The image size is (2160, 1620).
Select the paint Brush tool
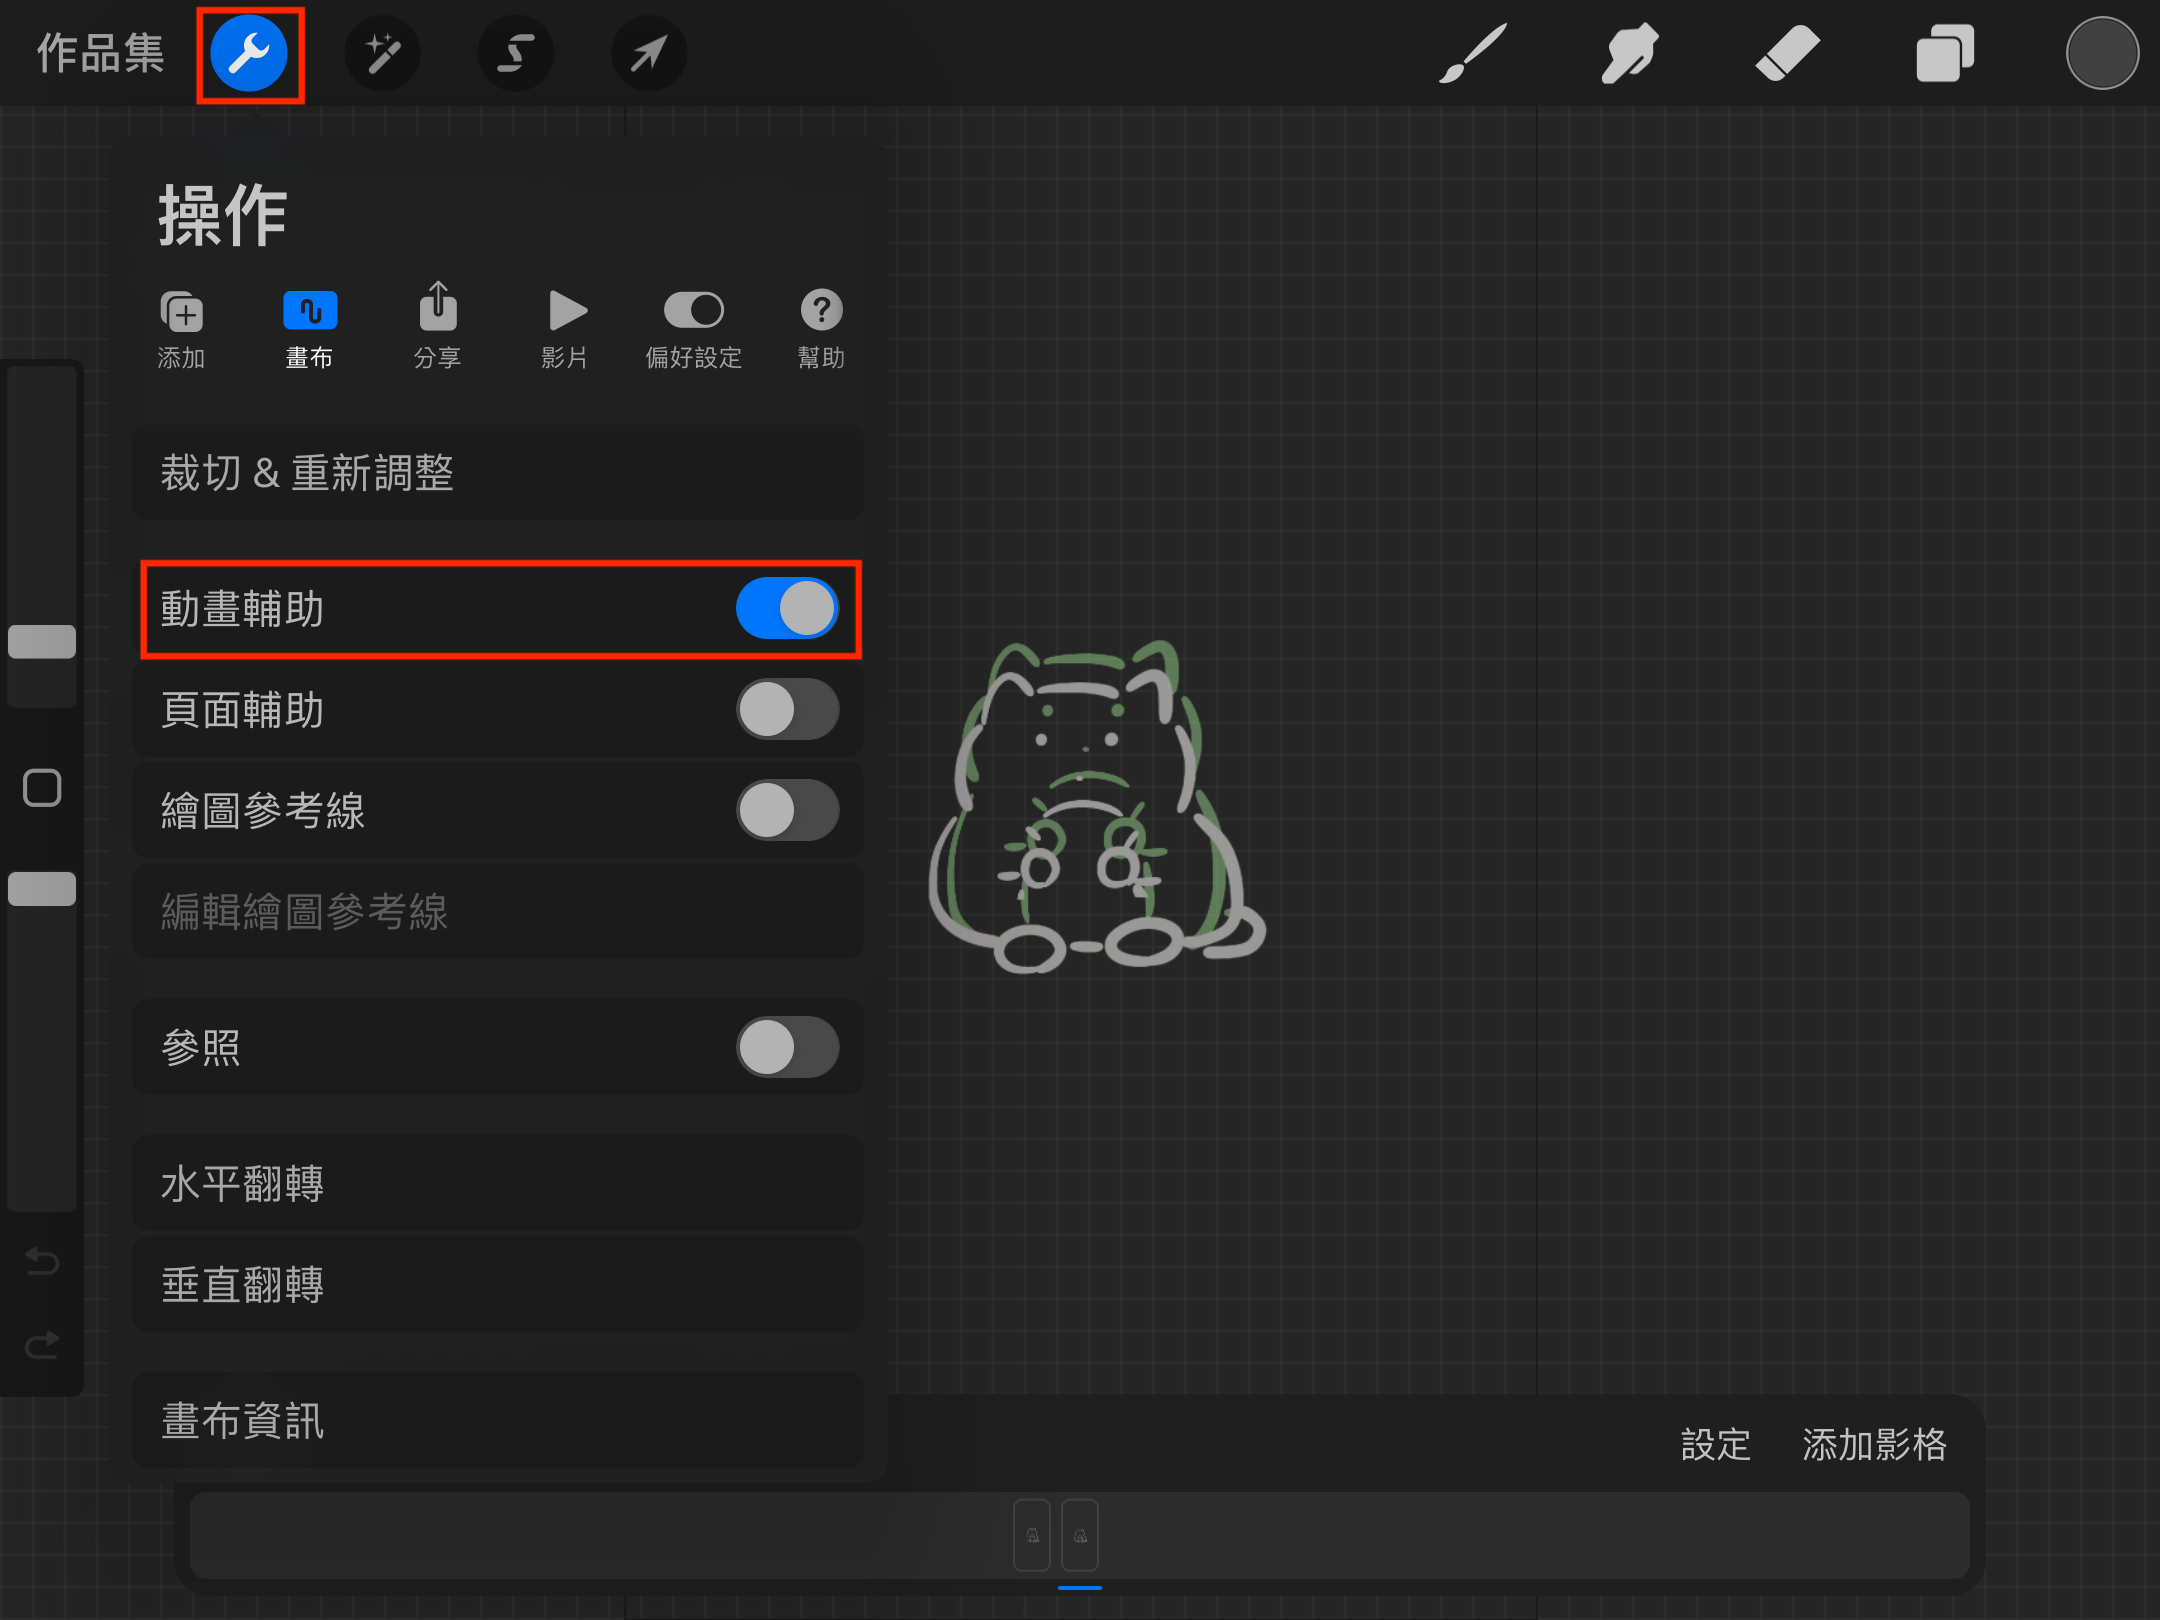[x=1473, y=54]
